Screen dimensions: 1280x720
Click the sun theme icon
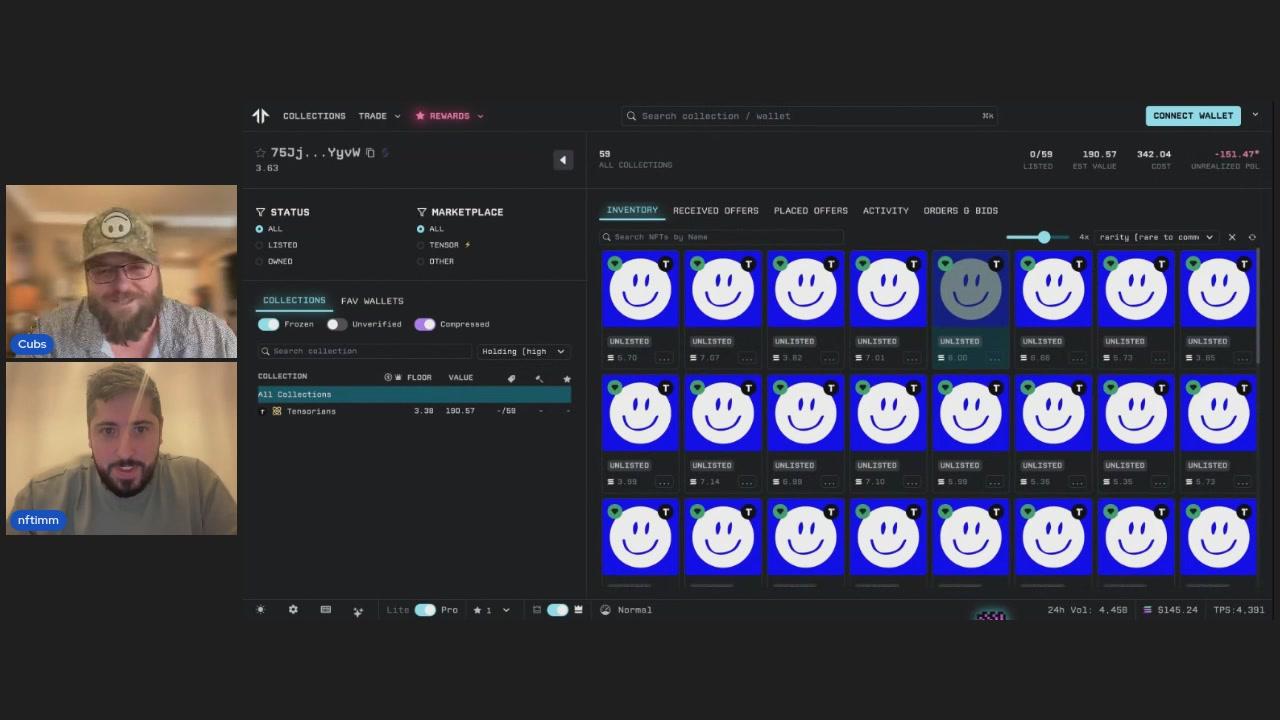[x=261, y=610]
